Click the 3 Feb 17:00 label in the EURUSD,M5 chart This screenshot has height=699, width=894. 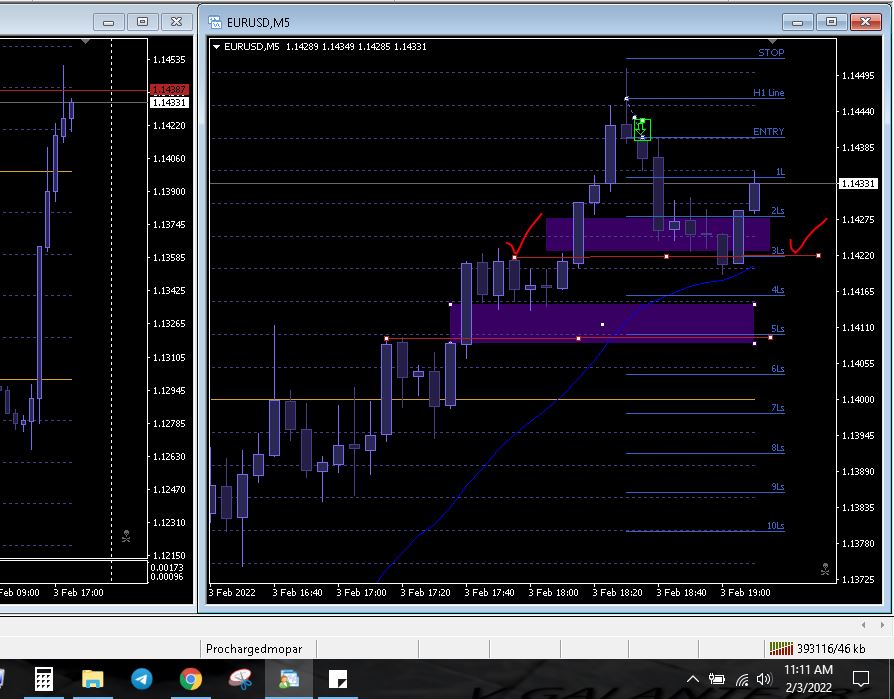point(361,592)
